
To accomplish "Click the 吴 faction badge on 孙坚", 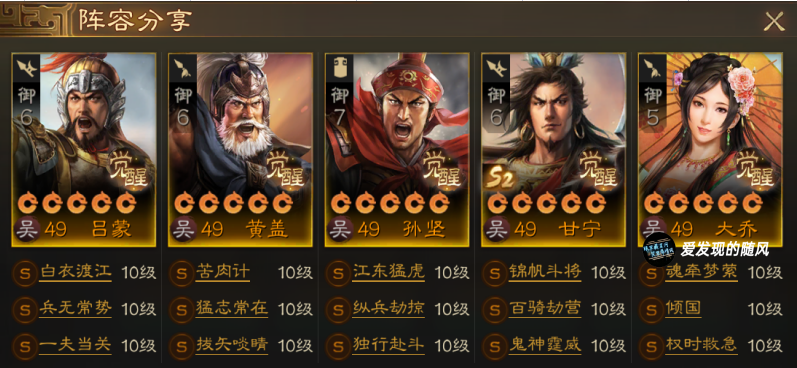I will point(338,229).
